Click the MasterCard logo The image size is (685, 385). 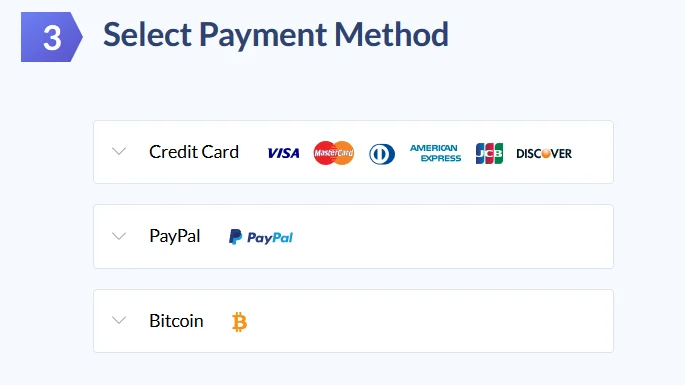click(334, 153)
